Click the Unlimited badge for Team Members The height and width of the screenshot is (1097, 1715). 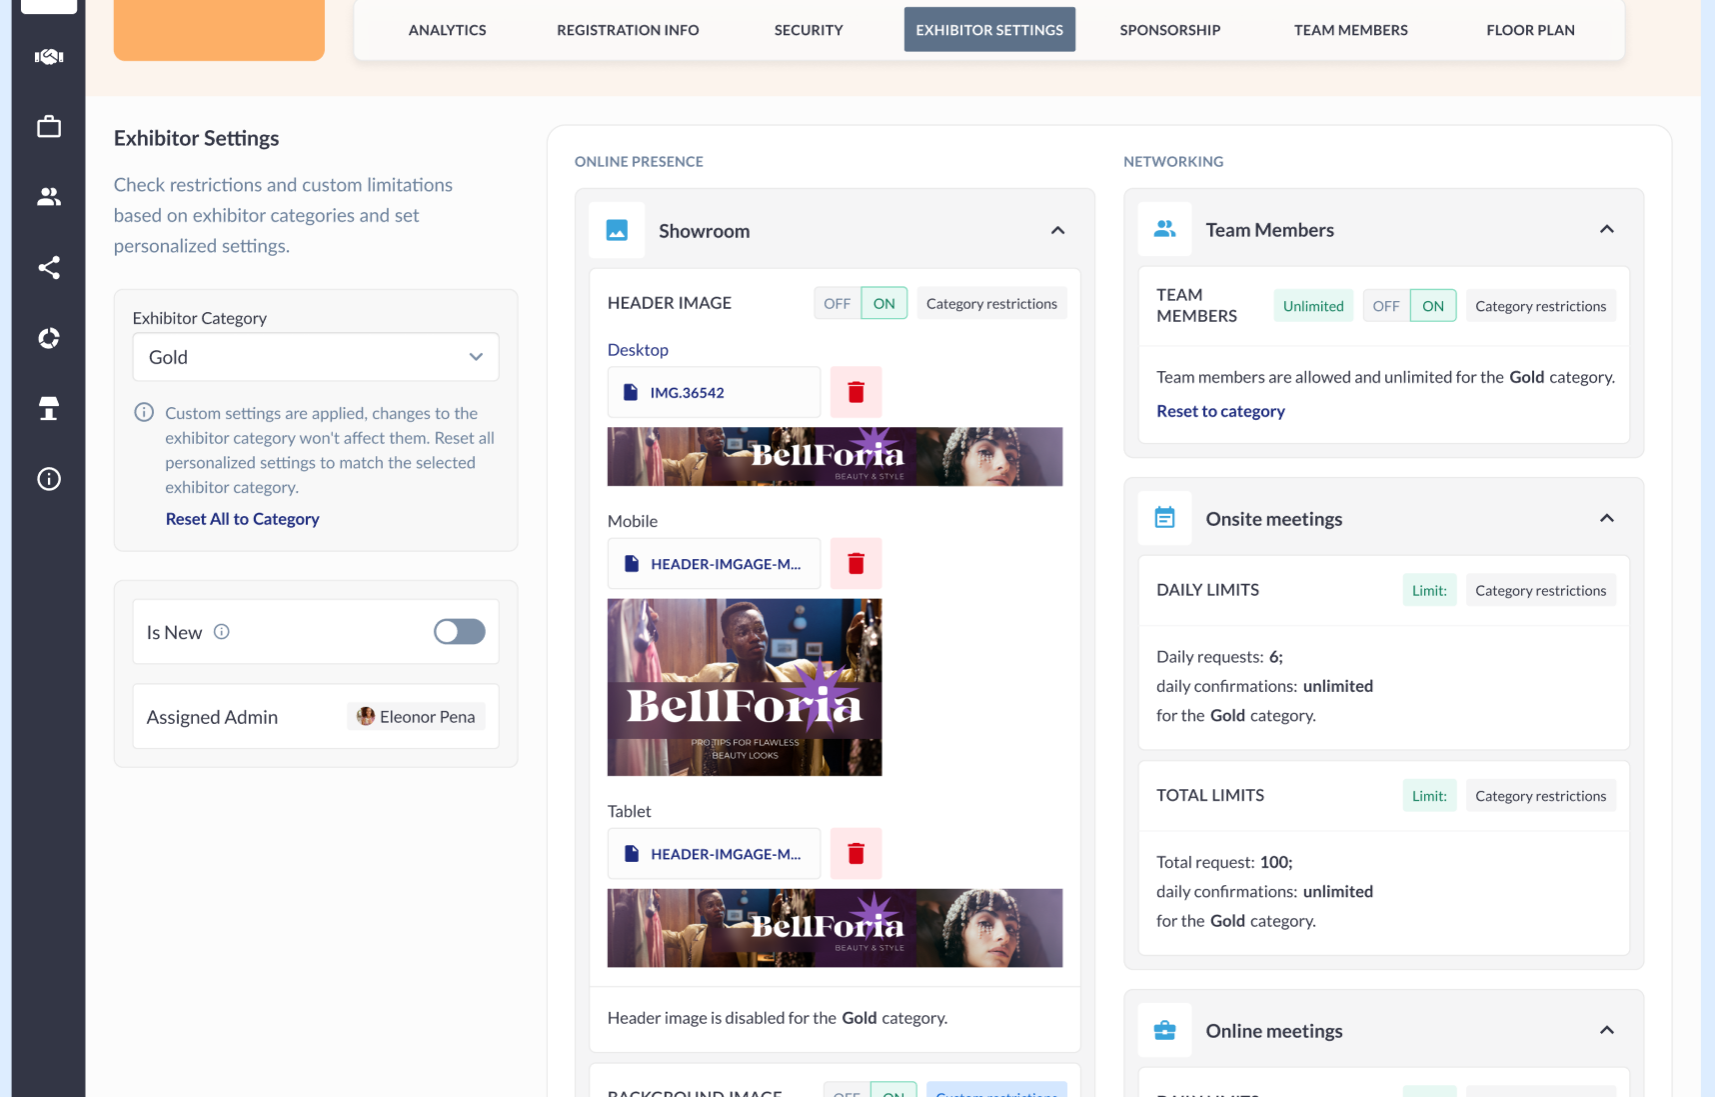[x=1313, y=306]
